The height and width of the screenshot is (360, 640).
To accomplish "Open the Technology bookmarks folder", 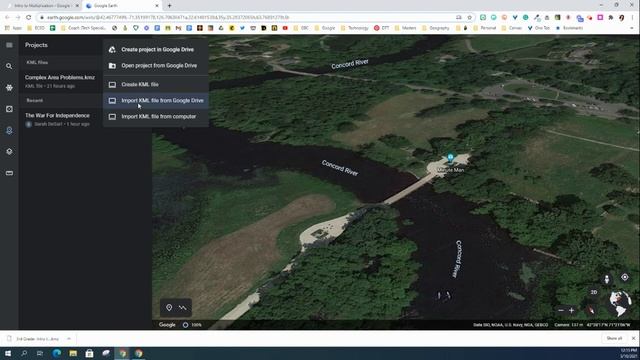I will click(355, 28).
